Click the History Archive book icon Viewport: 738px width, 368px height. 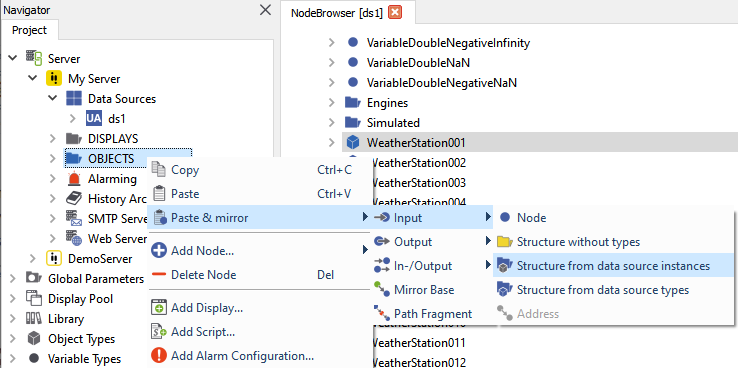[x=74, y=199]
